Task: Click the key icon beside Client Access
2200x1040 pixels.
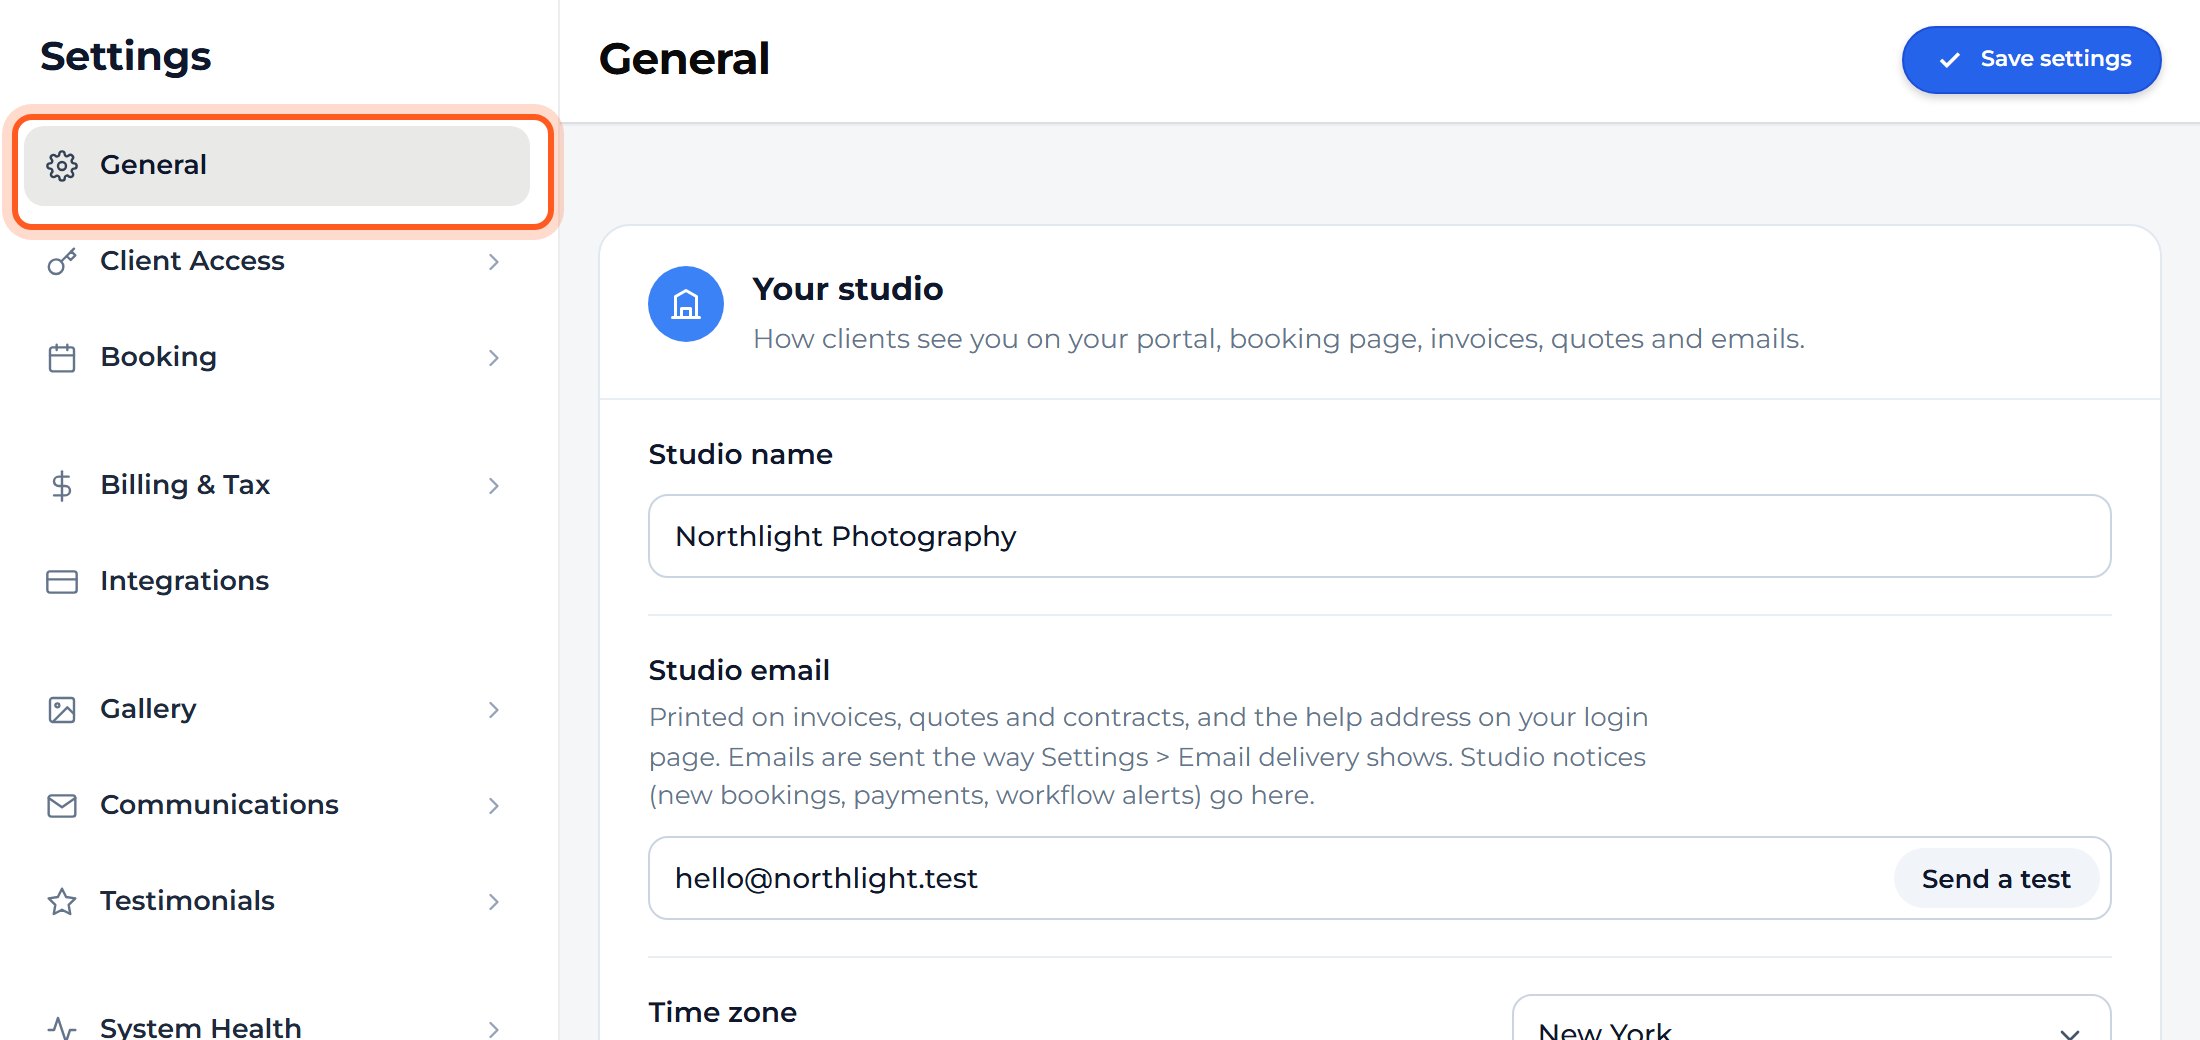Action: pyautogui.click(x=62, y=262)
